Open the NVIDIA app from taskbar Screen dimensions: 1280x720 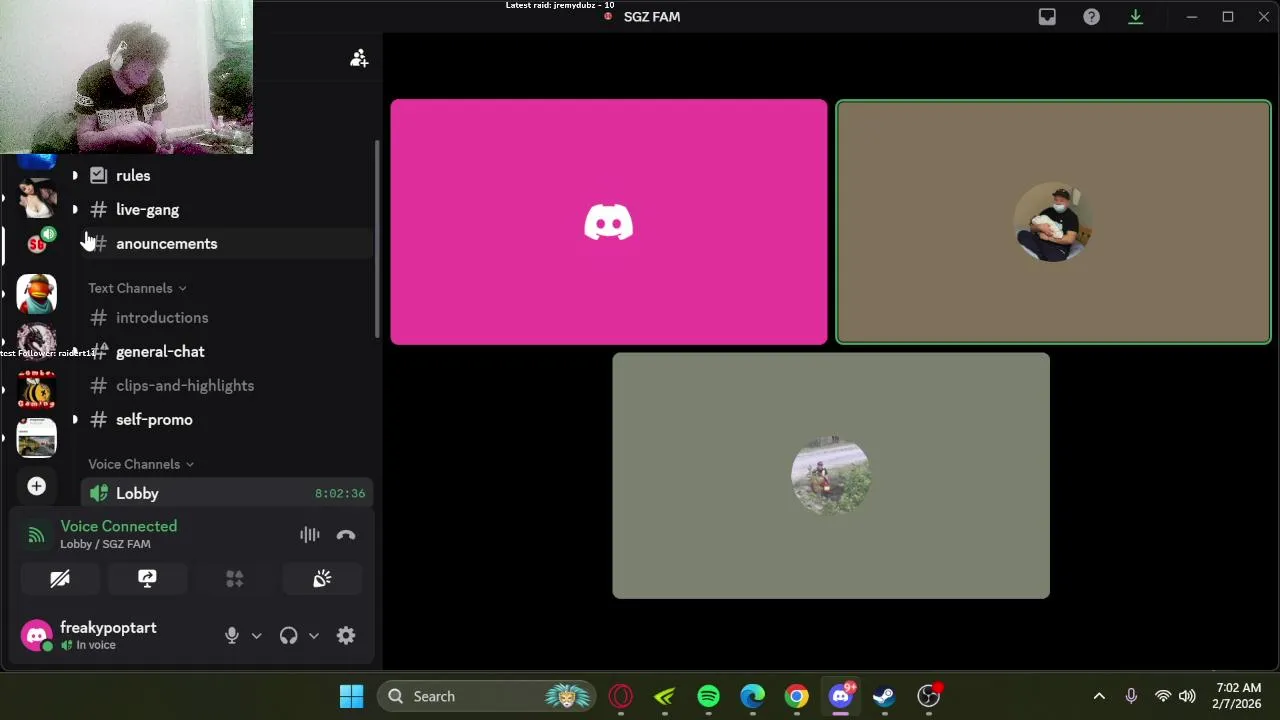coord(665,696)
